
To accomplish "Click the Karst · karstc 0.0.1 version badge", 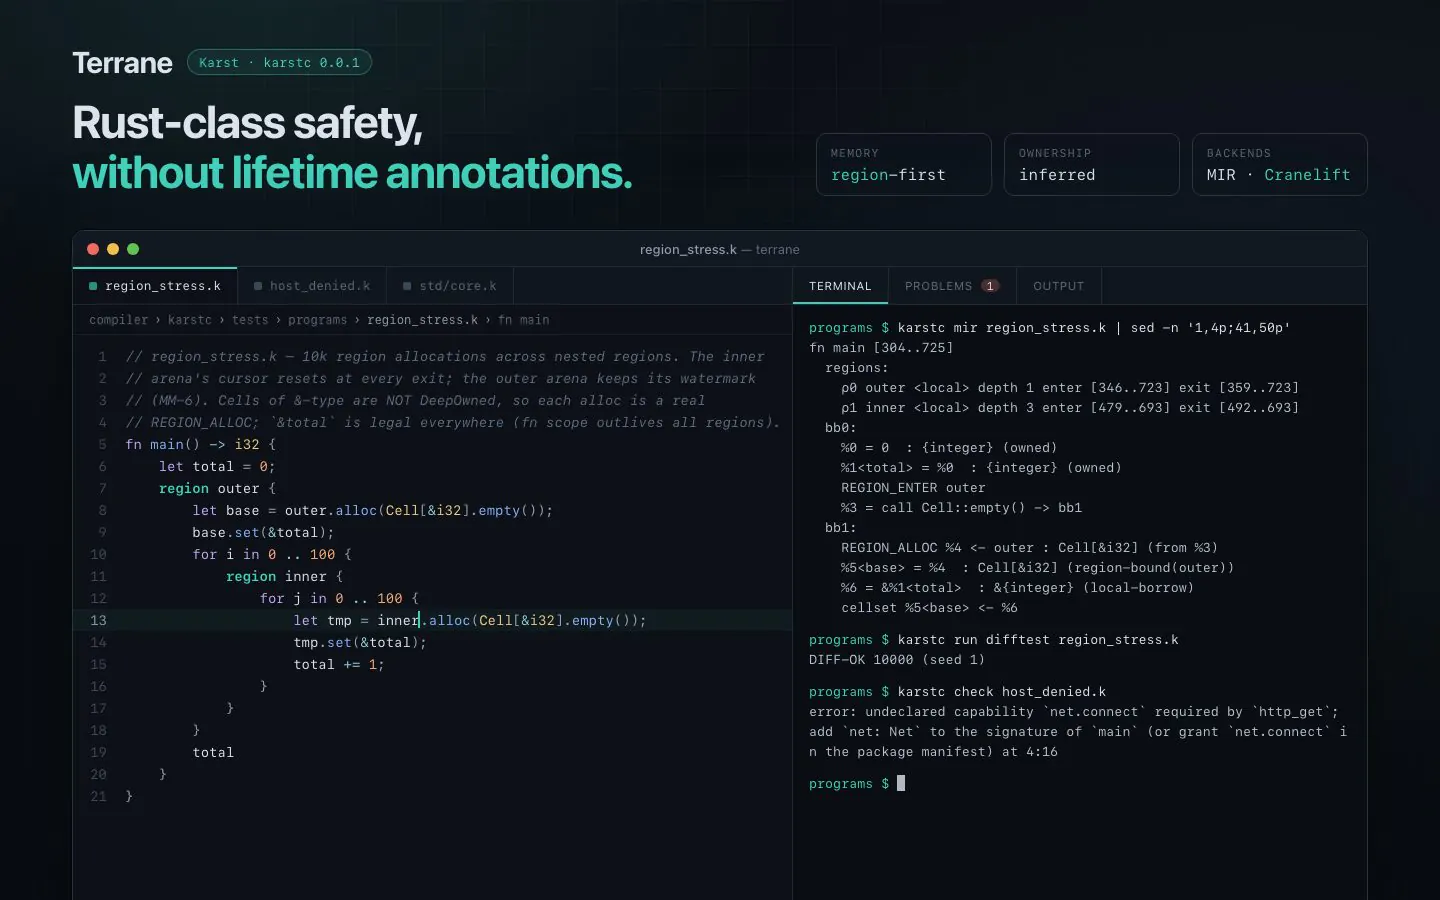I will [279, 63].
